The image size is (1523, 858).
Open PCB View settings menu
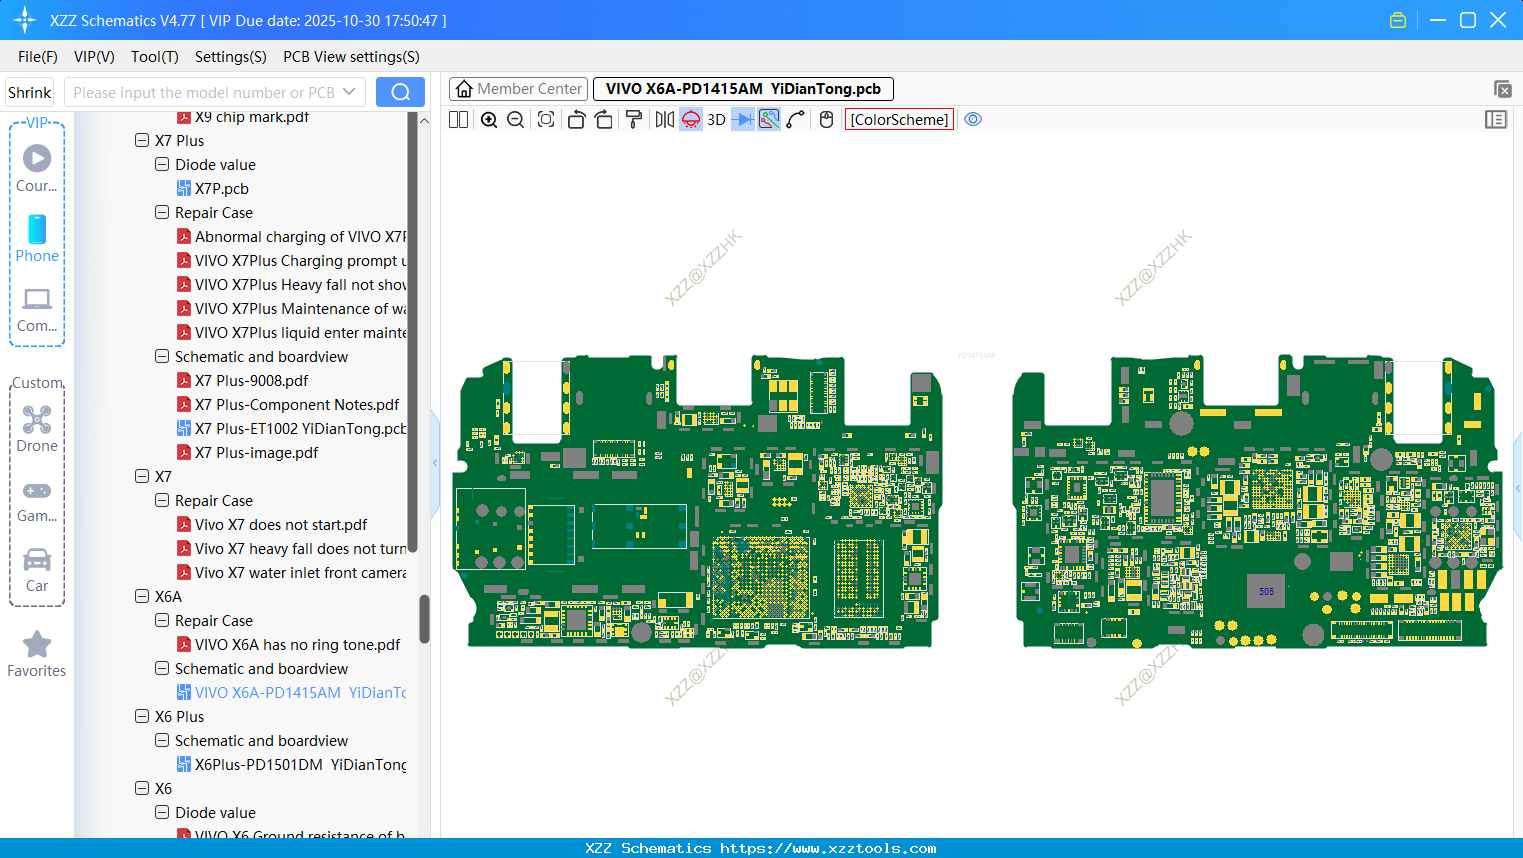point(351,57)
